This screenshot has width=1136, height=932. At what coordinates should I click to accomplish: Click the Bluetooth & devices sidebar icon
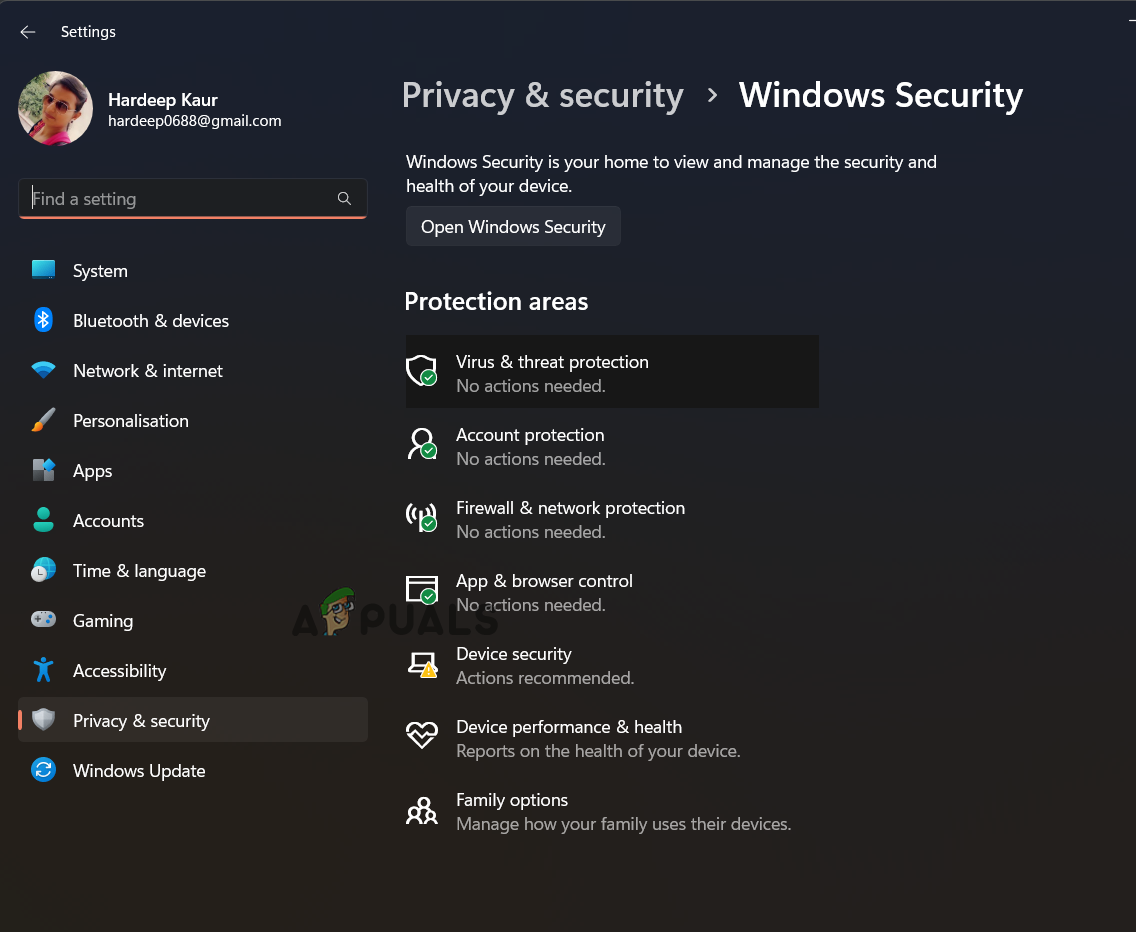[44, 320]
